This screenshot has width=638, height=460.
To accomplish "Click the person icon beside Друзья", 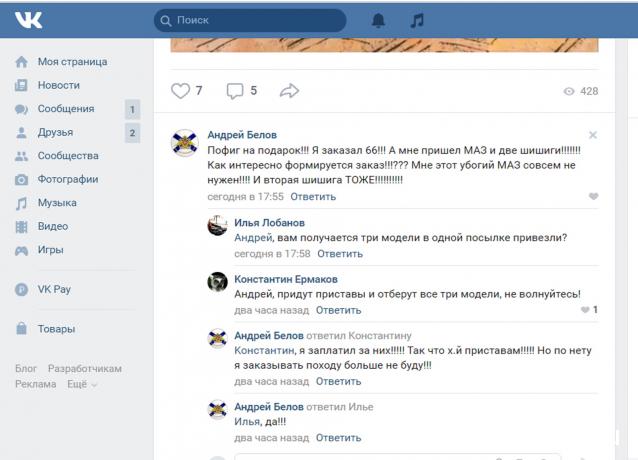I will point(21,133).
